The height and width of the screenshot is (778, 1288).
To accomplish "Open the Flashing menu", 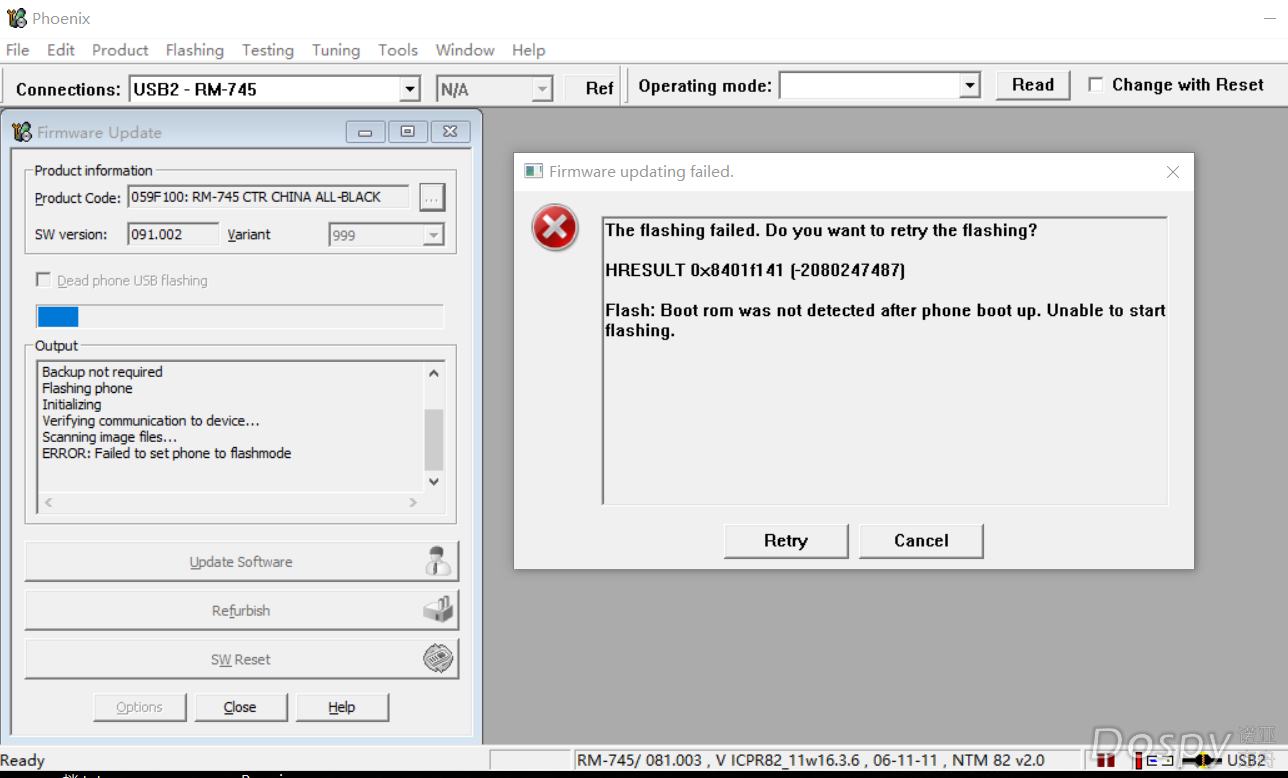I will 195,50.
